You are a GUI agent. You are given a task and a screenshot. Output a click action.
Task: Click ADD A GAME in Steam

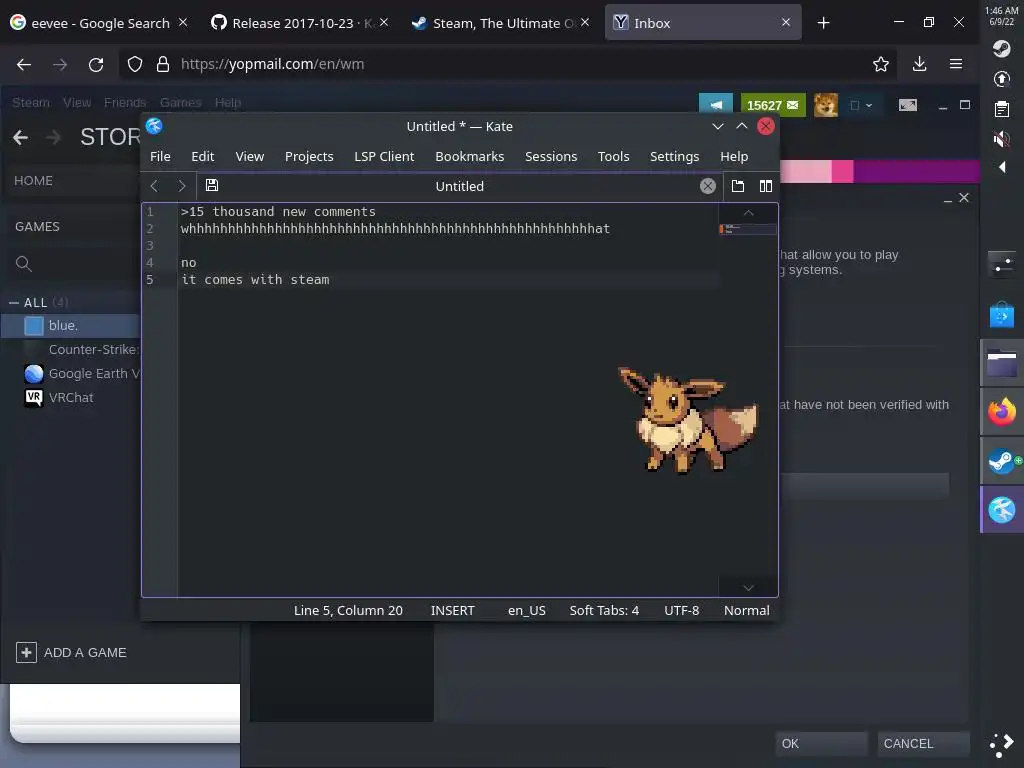(x=71, y=652)
